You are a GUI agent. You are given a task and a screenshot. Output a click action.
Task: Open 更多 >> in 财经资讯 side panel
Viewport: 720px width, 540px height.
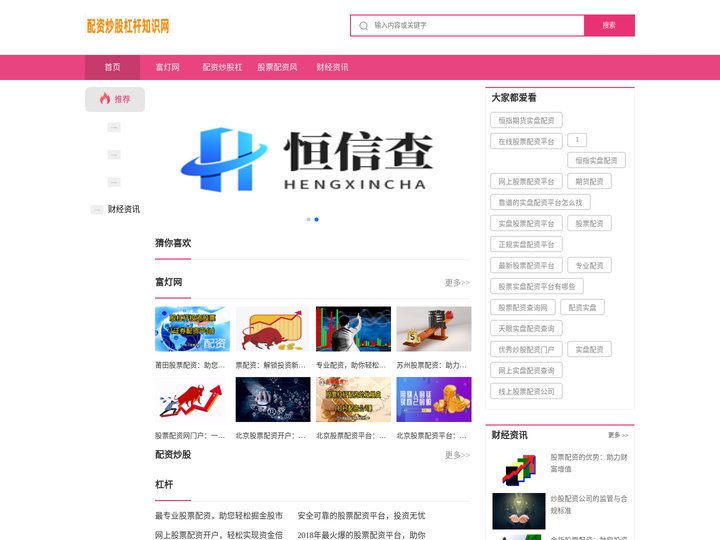point(618,435)
